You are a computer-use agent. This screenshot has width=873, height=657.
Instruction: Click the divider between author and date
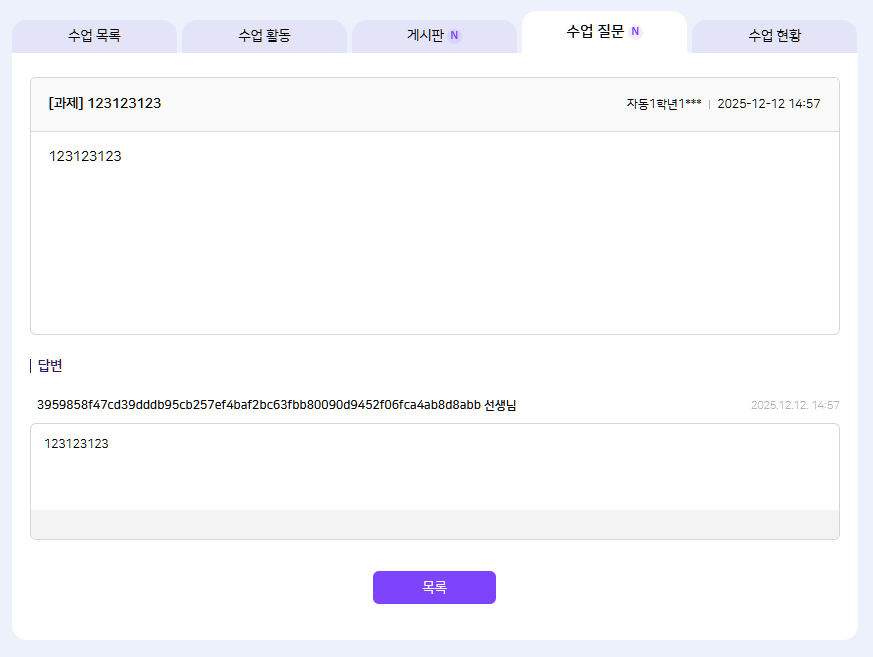point(709,104)
